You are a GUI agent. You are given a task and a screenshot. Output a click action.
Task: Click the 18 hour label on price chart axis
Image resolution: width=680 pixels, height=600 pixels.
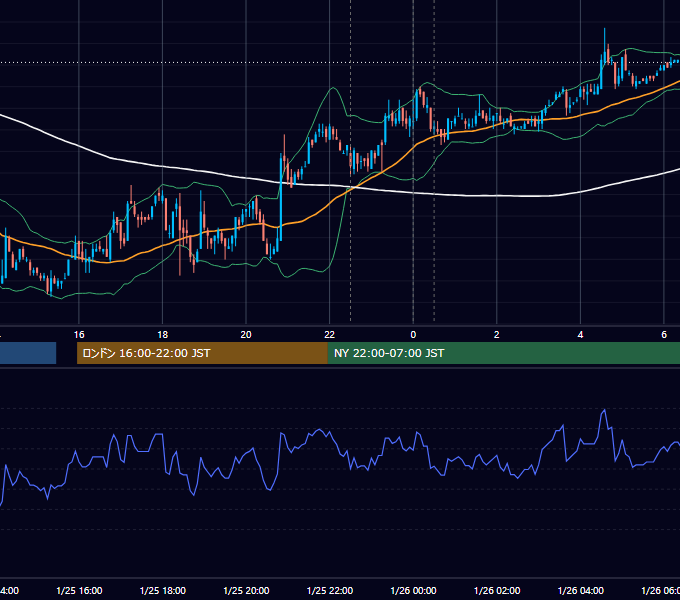pyautogui.click(x=162, y=335)
